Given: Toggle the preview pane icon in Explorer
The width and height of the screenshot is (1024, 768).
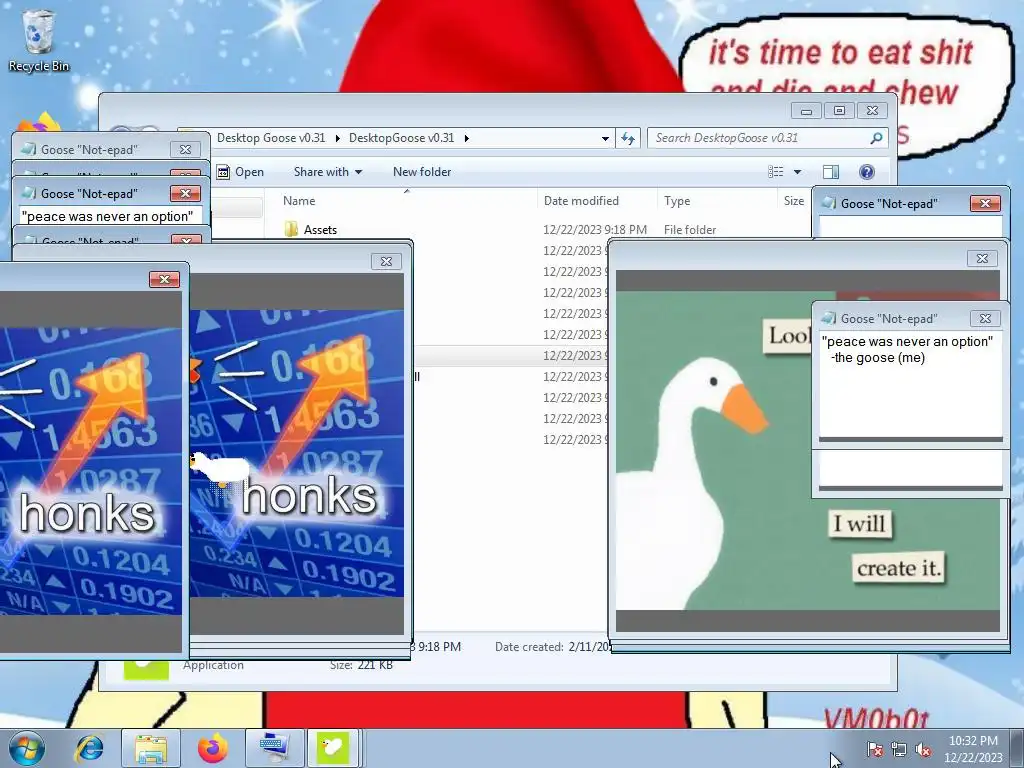Looking at the screenshot, I should pos(831,172).
